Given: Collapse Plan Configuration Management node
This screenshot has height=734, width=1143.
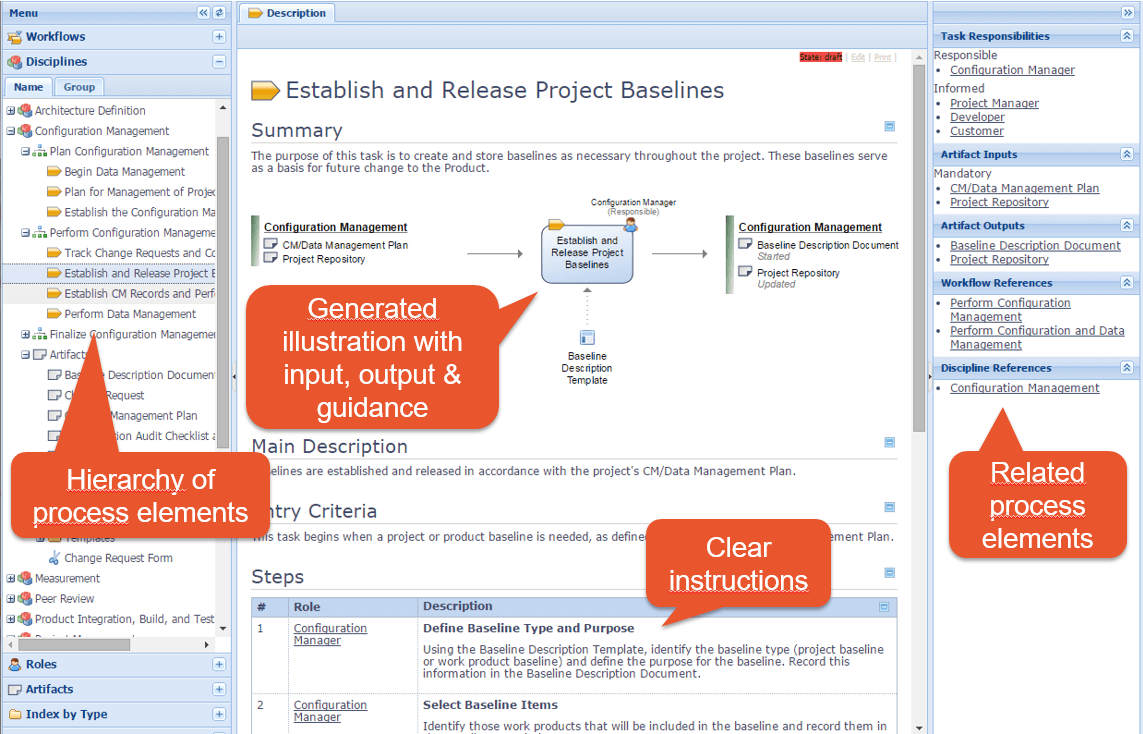Looking at the screenshot, I should pyautogui.click(x=25, y=152).
